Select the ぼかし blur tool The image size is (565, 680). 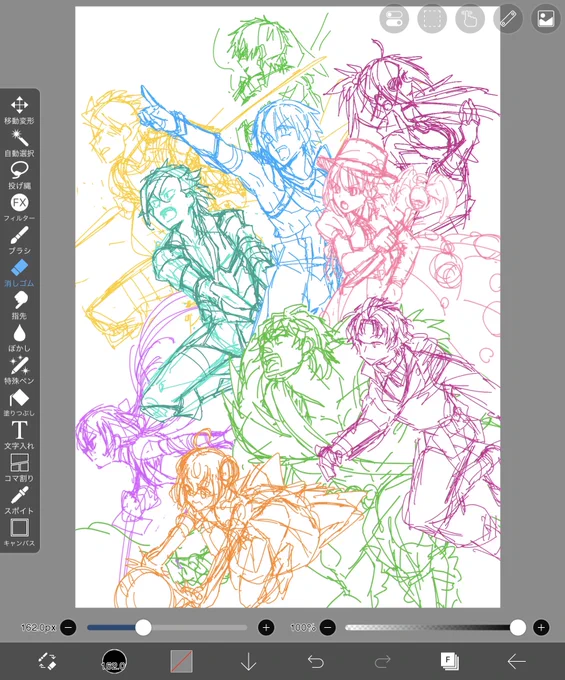tap(20, 338)
